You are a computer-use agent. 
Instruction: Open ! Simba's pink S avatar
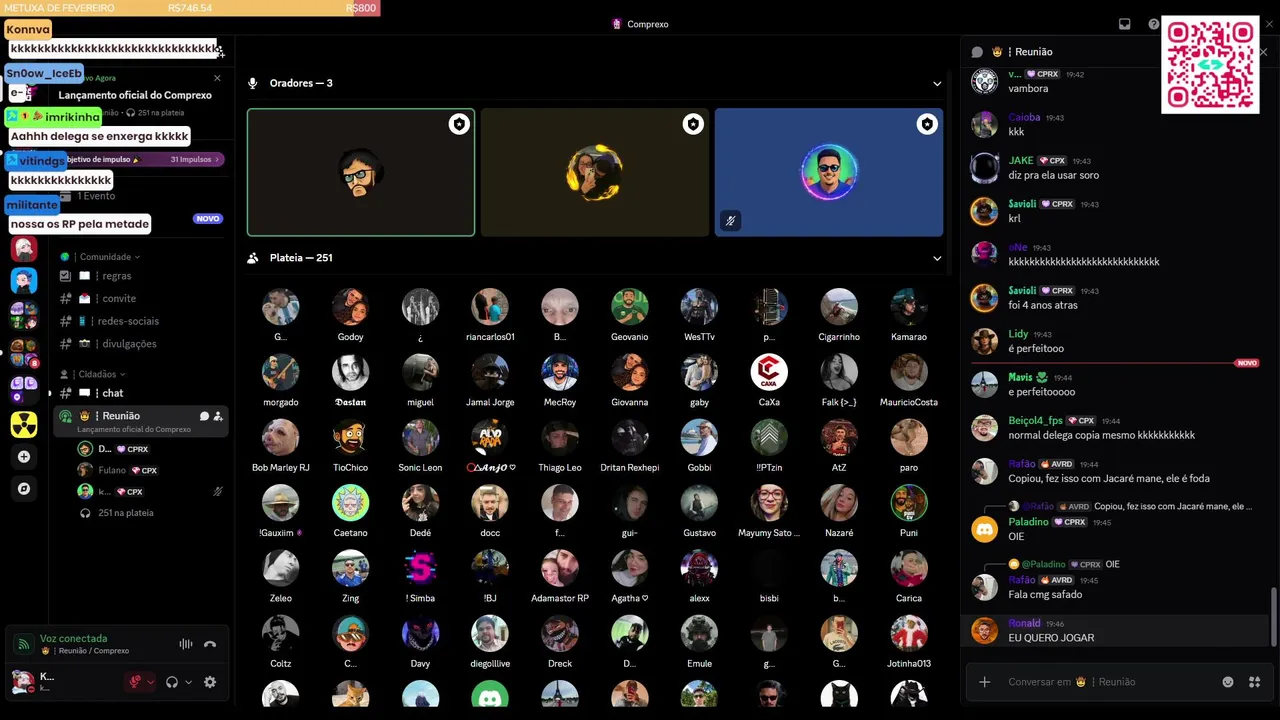coord(420,568)
